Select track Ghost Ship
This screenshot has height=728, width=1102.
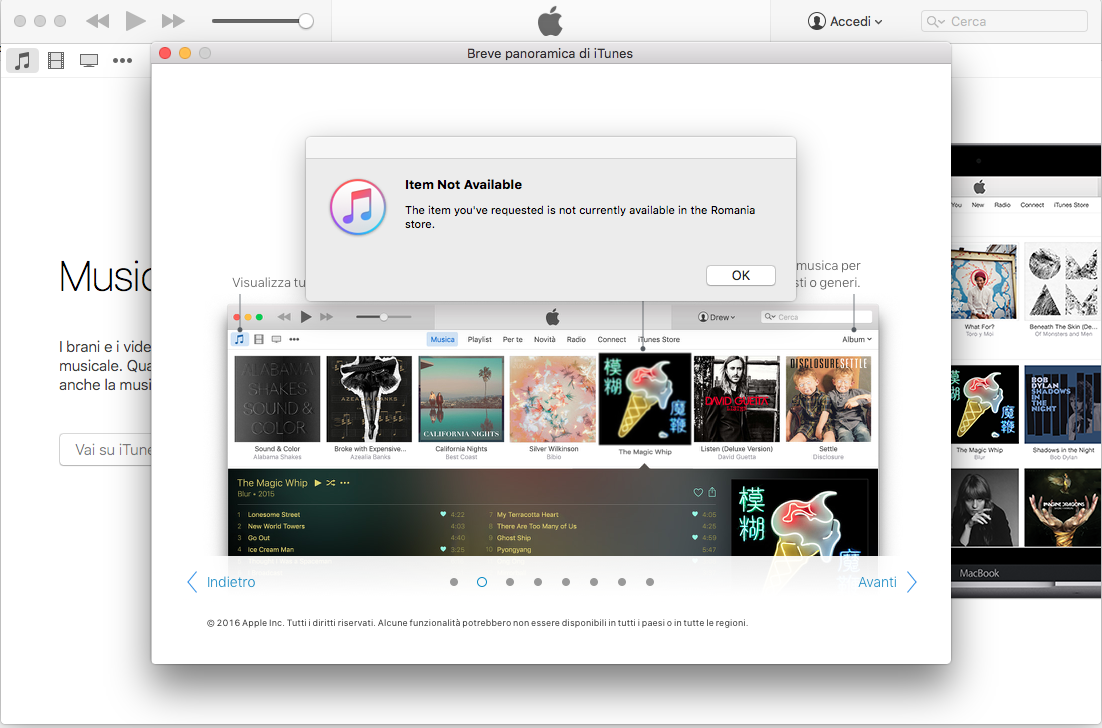514,538
